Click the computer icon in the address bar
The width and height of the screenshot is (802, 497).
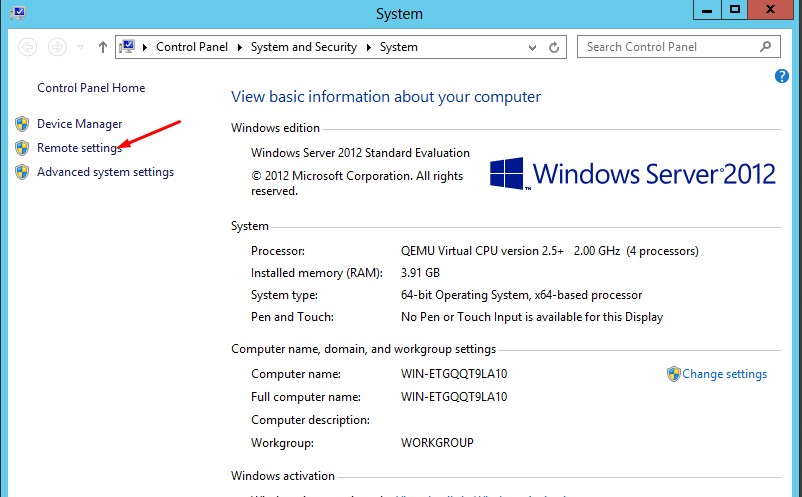click(x=129, y=47)
